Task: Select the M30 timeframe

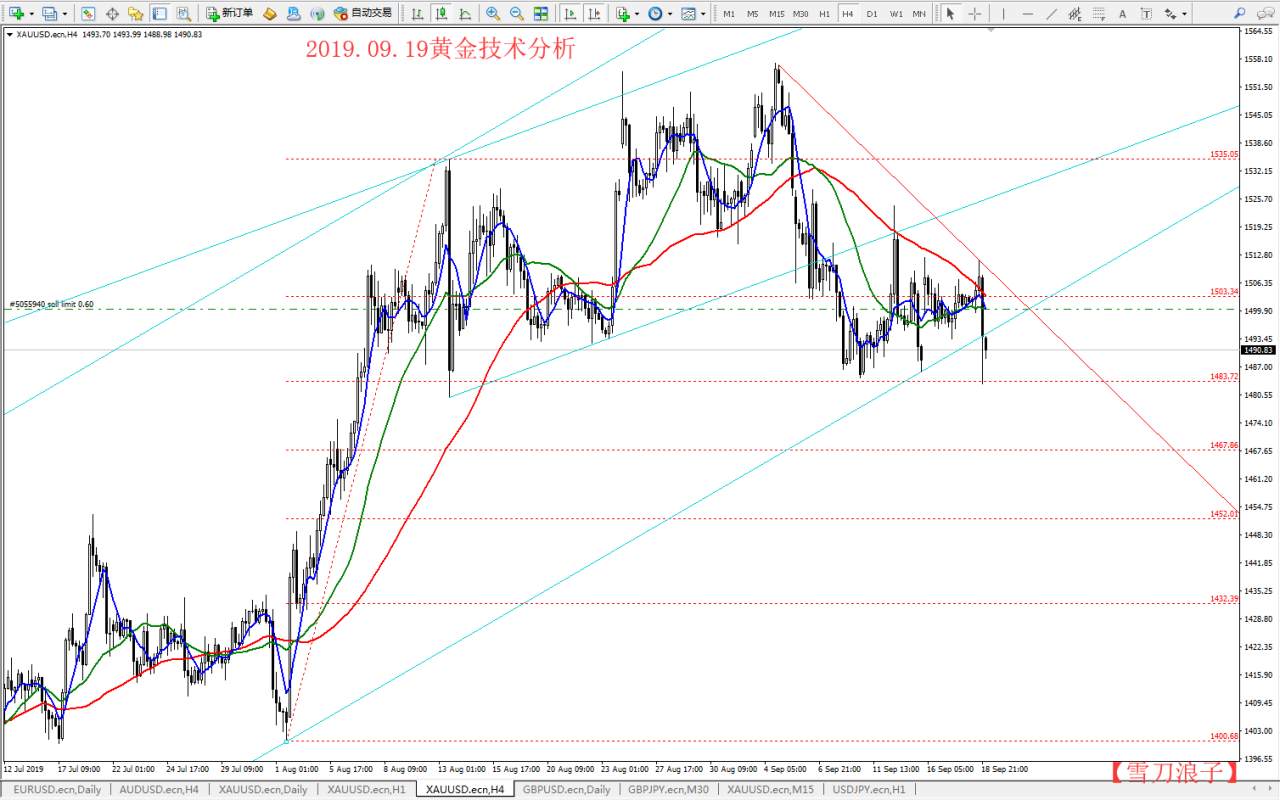Action: click(801, 14)
